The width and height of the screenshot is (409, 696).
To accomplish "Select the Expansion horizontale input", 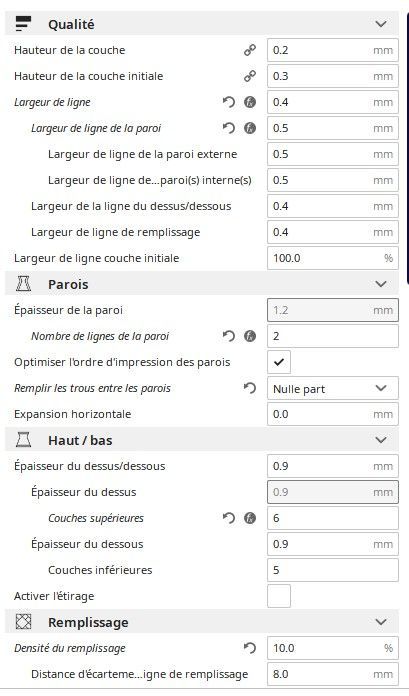I will tap(333, 414).
